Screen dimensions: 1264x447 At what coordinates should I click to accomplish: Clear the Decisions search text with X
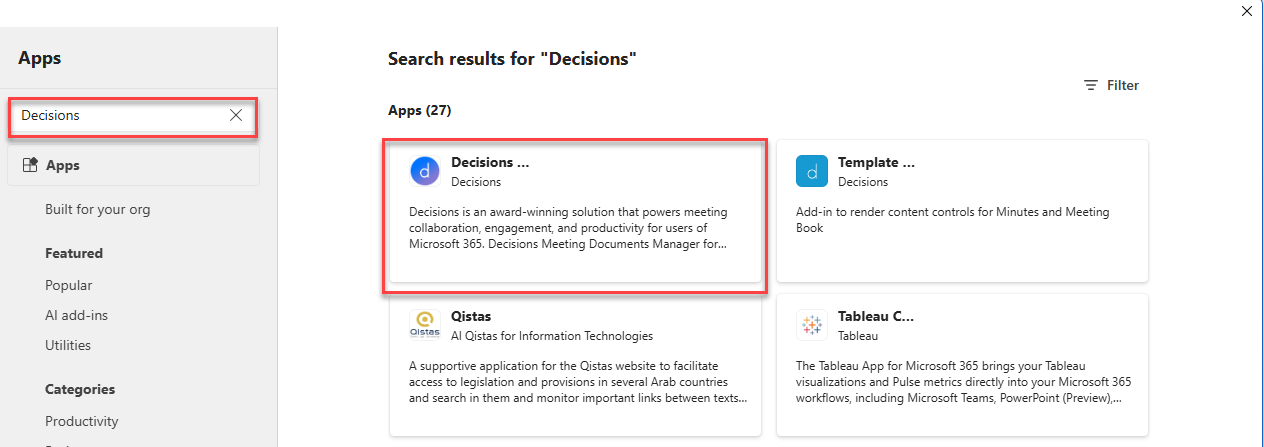pos(236,115)
